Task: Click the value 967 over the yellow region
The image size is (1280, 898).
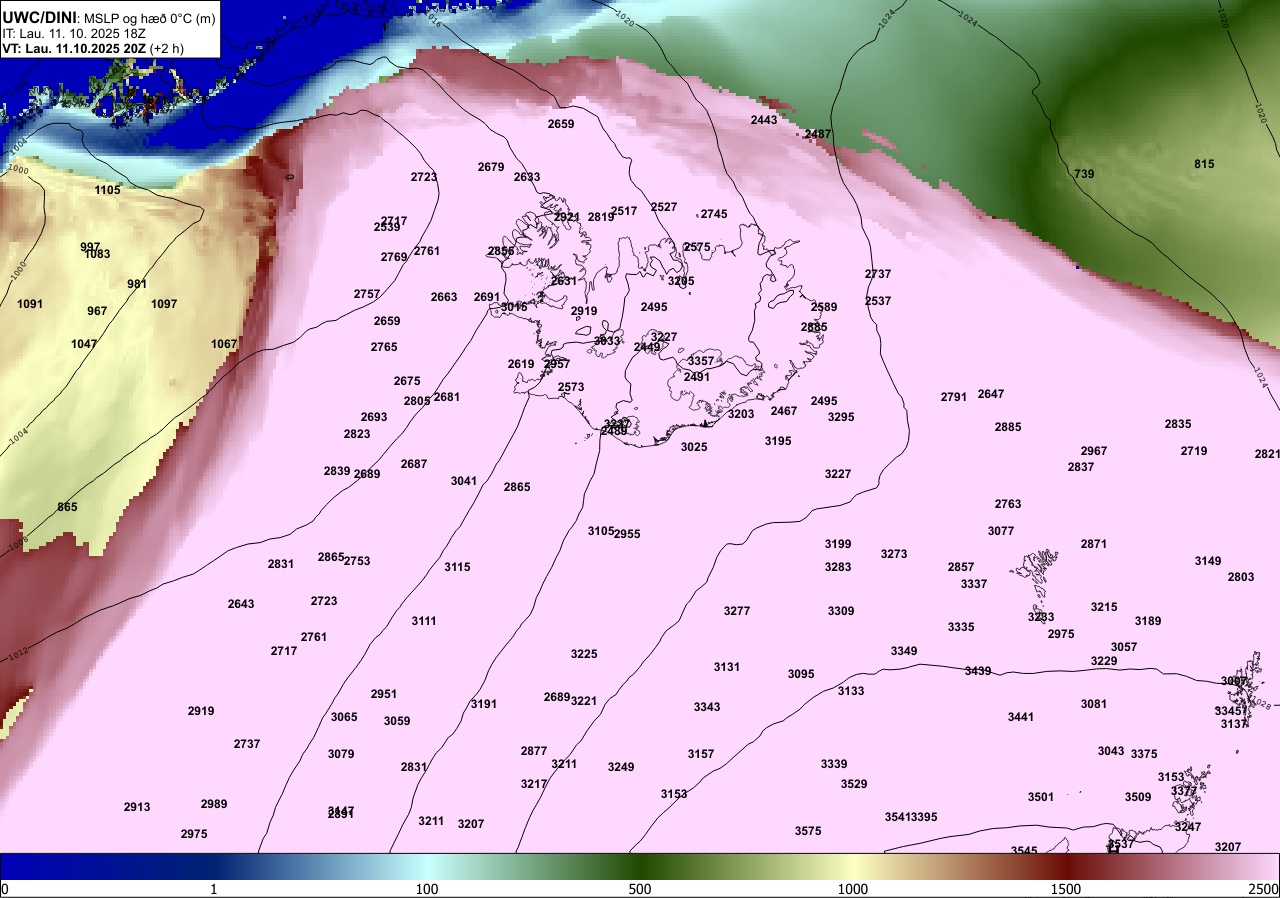Action: (97, 311)
